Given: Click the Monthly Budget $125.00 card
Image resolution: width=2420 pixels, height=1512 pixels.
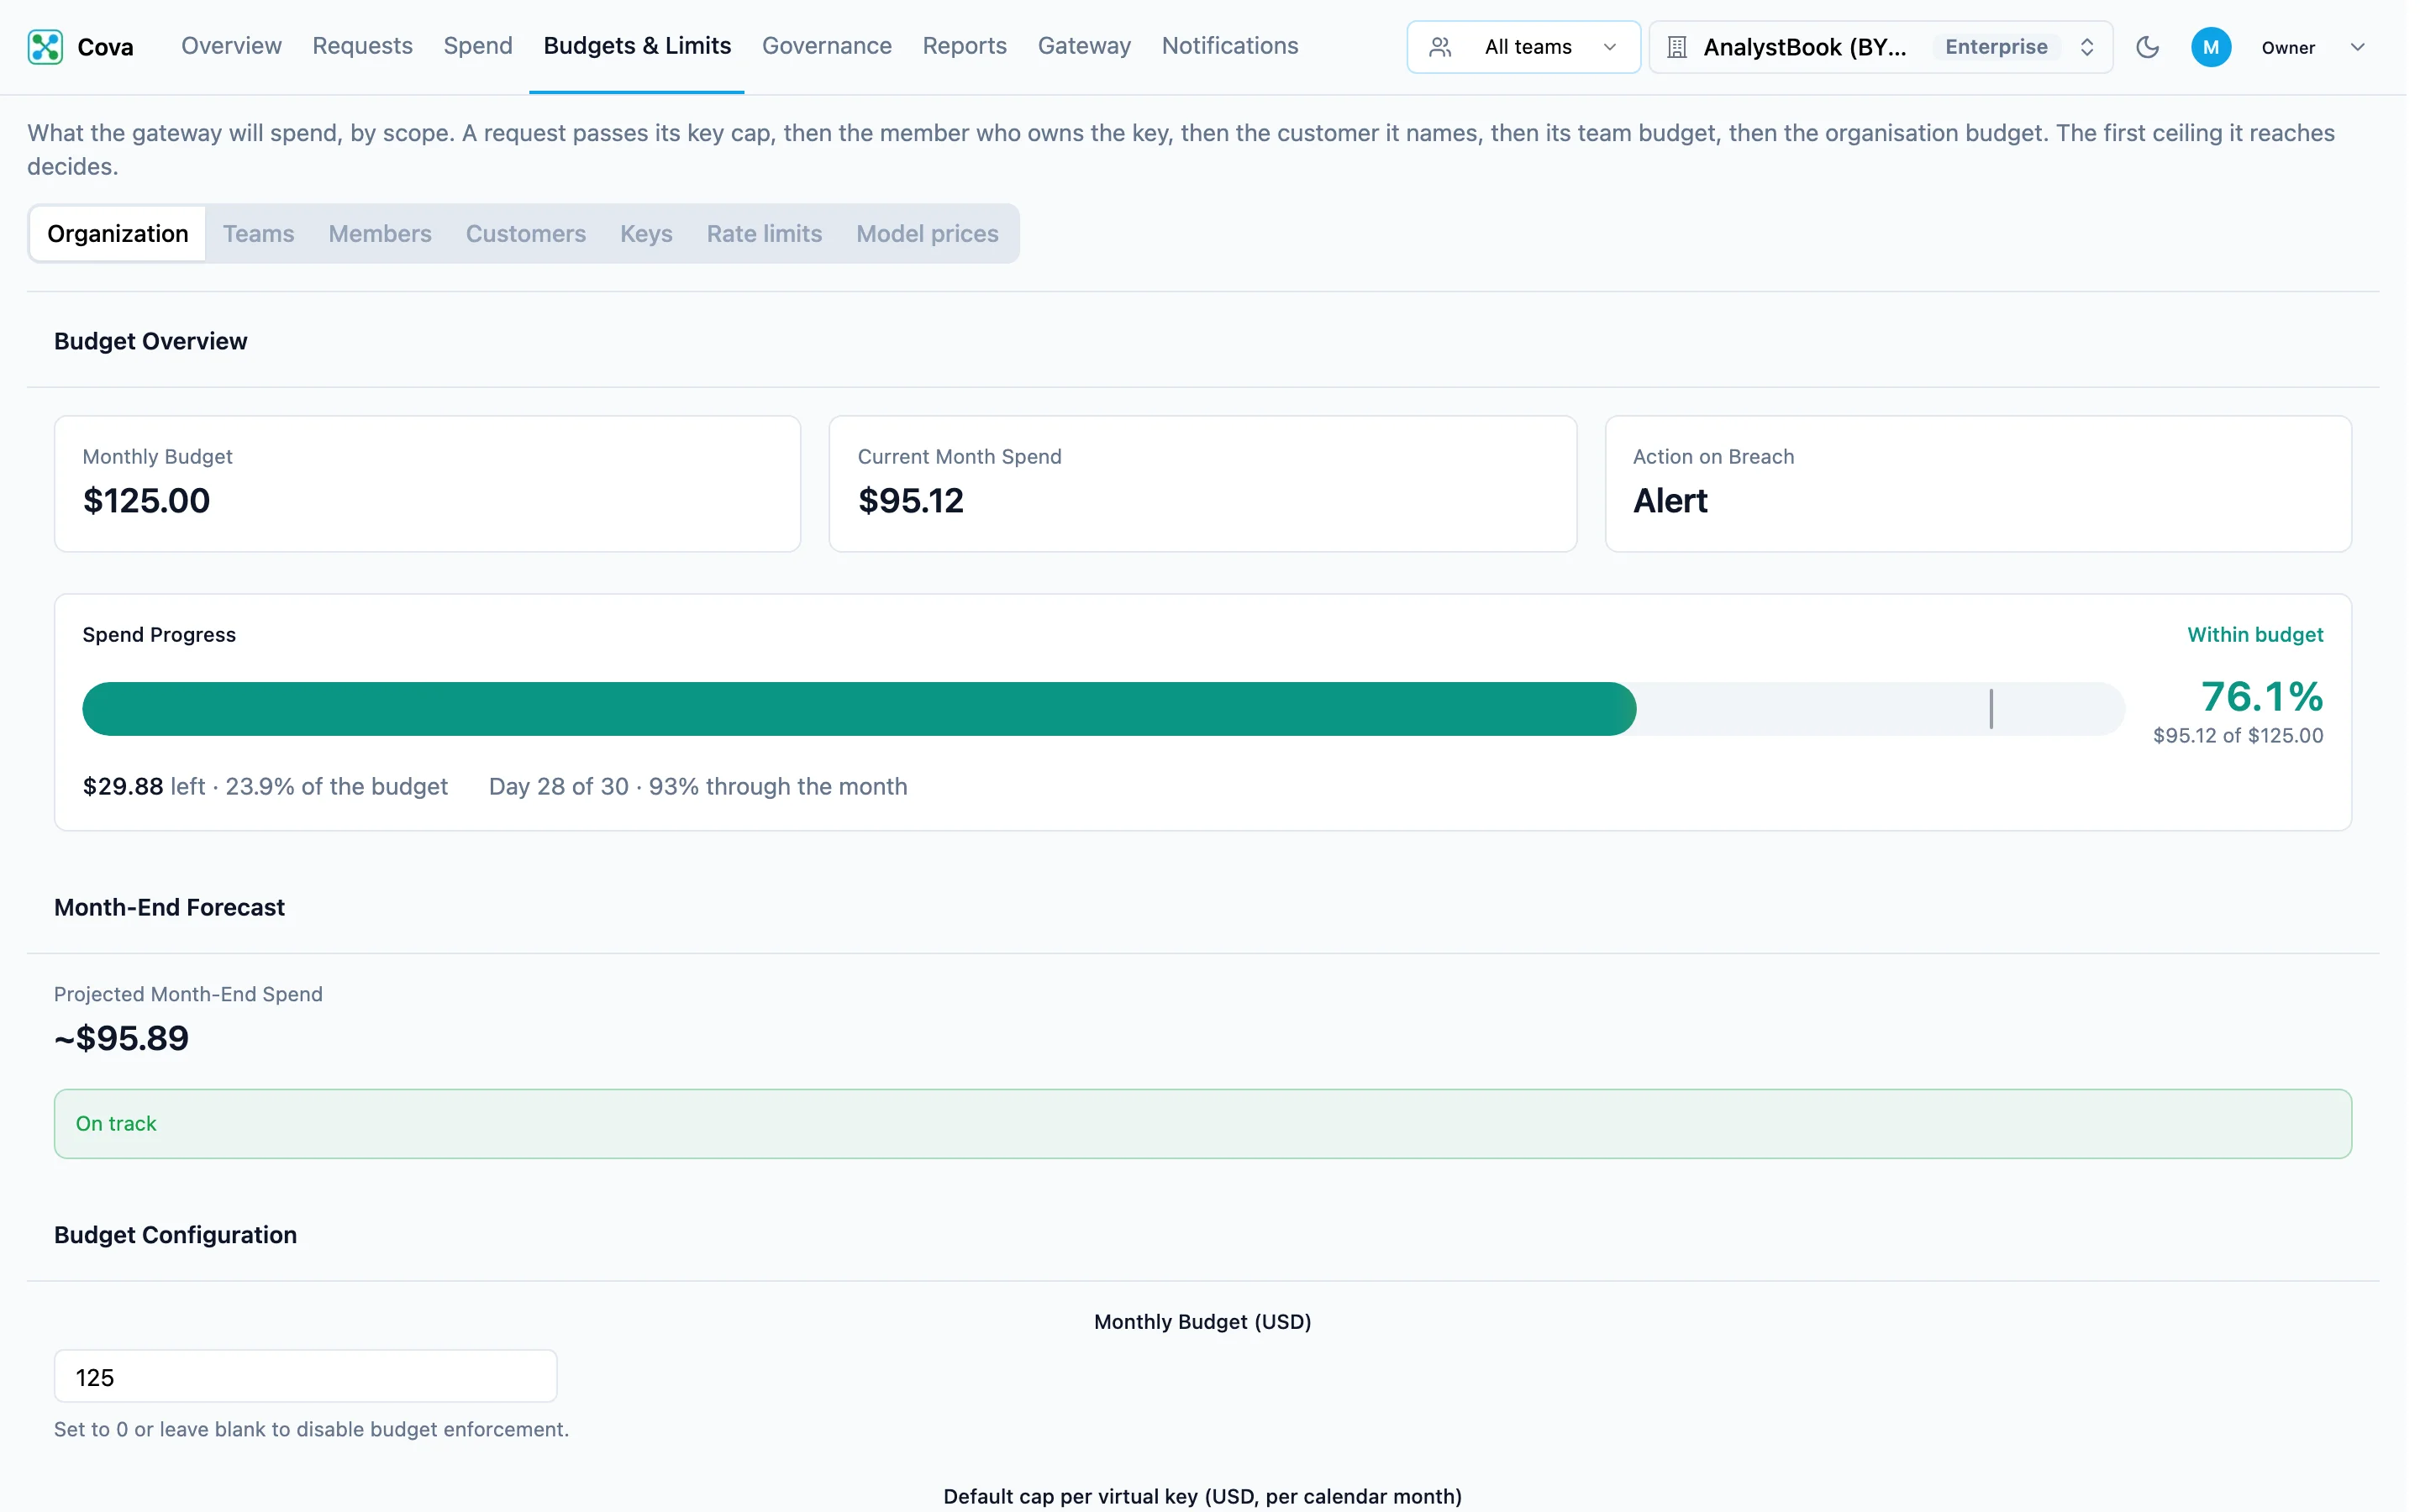Looking at the screenshot, I should (x=427, y=484).
